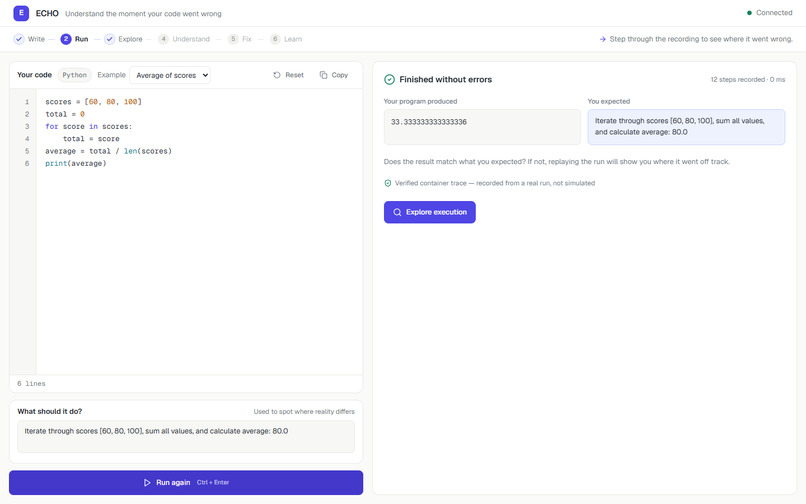
Task: Click step number 5 circle
Action: pyautogui.click(x=233, y=39)
